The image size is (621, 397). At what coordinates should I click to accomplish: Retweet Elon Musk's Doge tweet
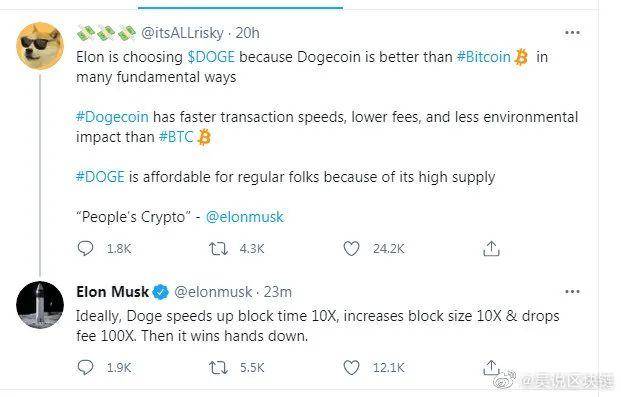218,368
